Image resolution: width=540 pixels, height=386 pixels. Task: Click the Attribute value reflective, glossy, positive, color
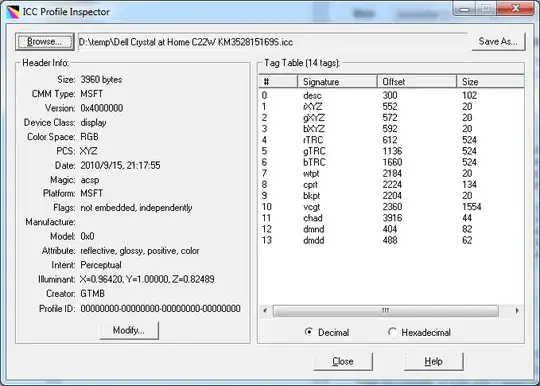[x=139, y=251]
